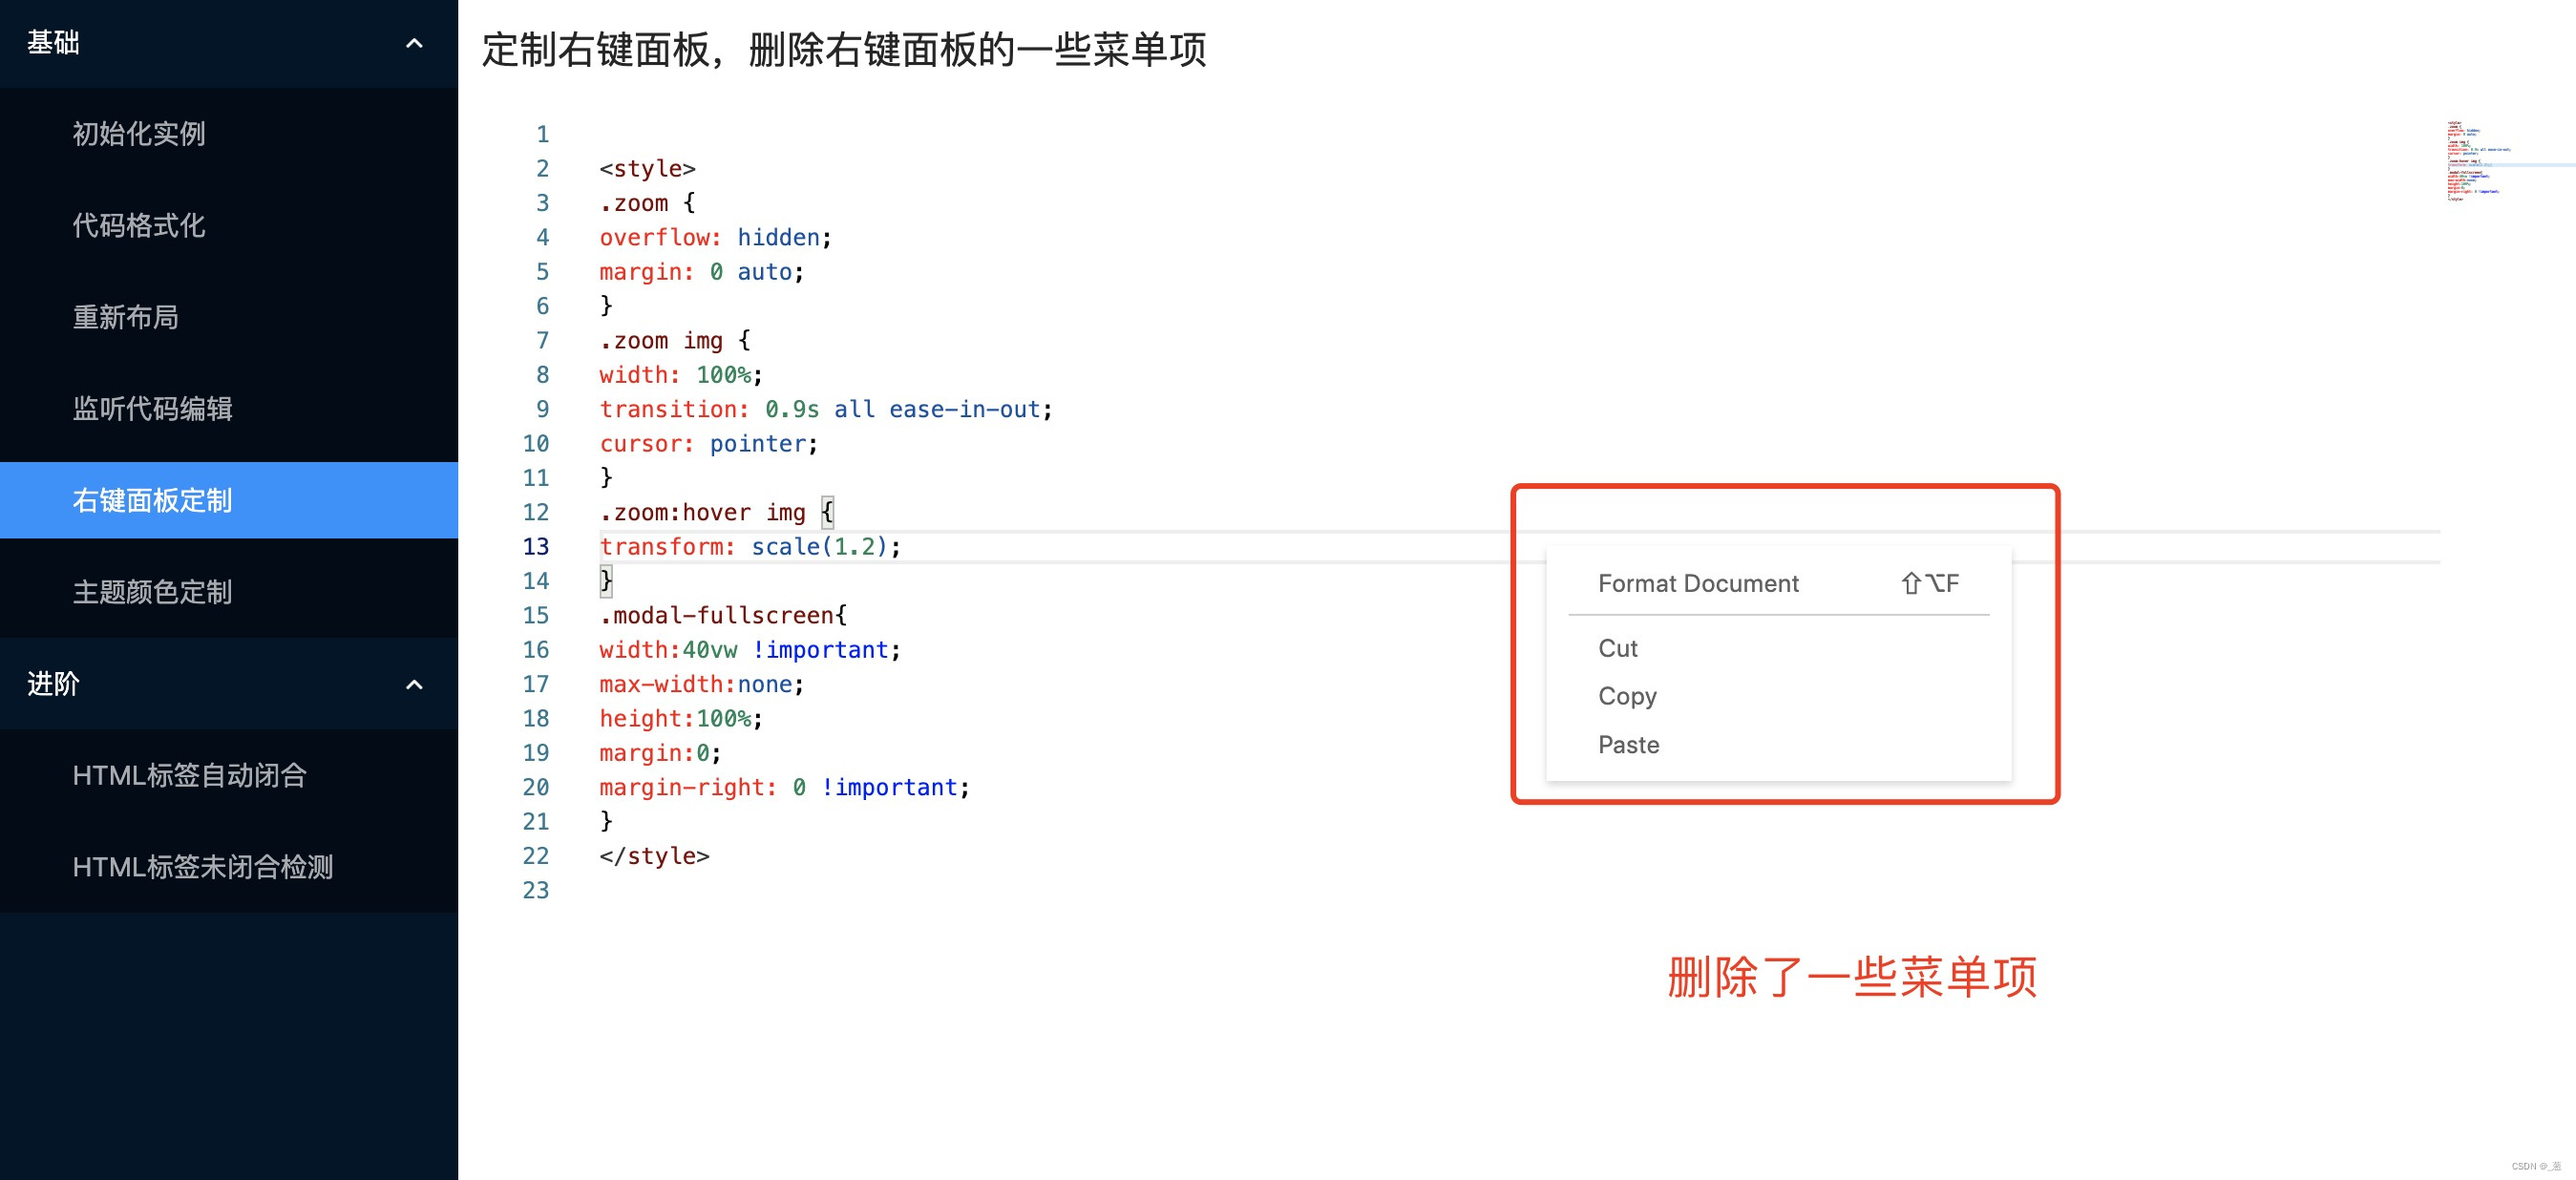Click the .modal-fullscreen selector line
The height and width of the screenshot is (1180, 2576).
click(723, 616)
